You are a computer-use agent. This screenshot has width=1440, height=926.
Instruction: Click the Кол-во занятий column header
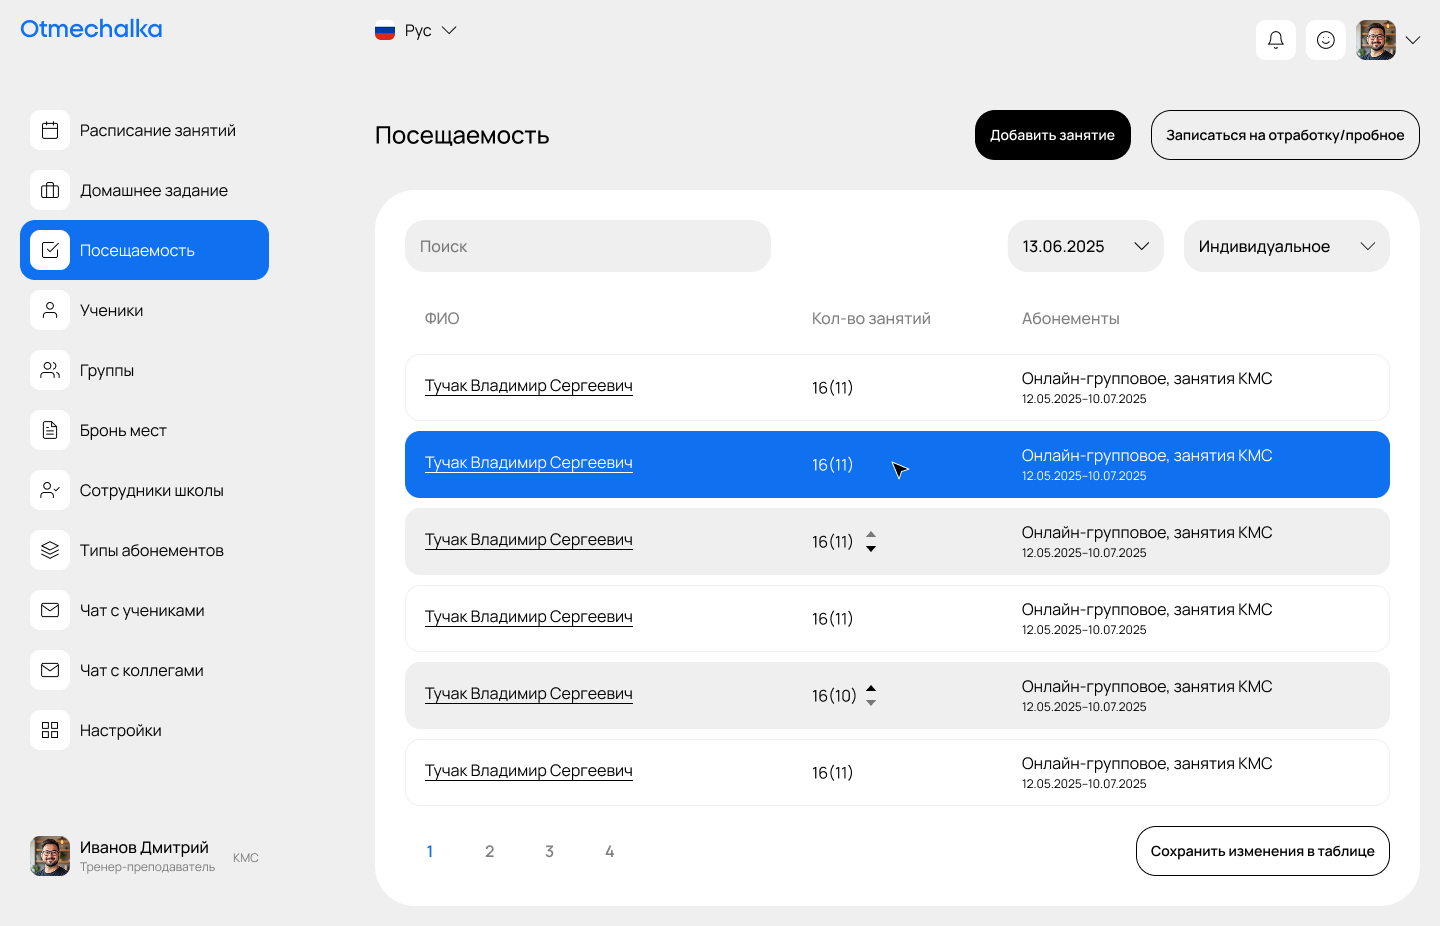pyautogui.click(x=871, y=318)
